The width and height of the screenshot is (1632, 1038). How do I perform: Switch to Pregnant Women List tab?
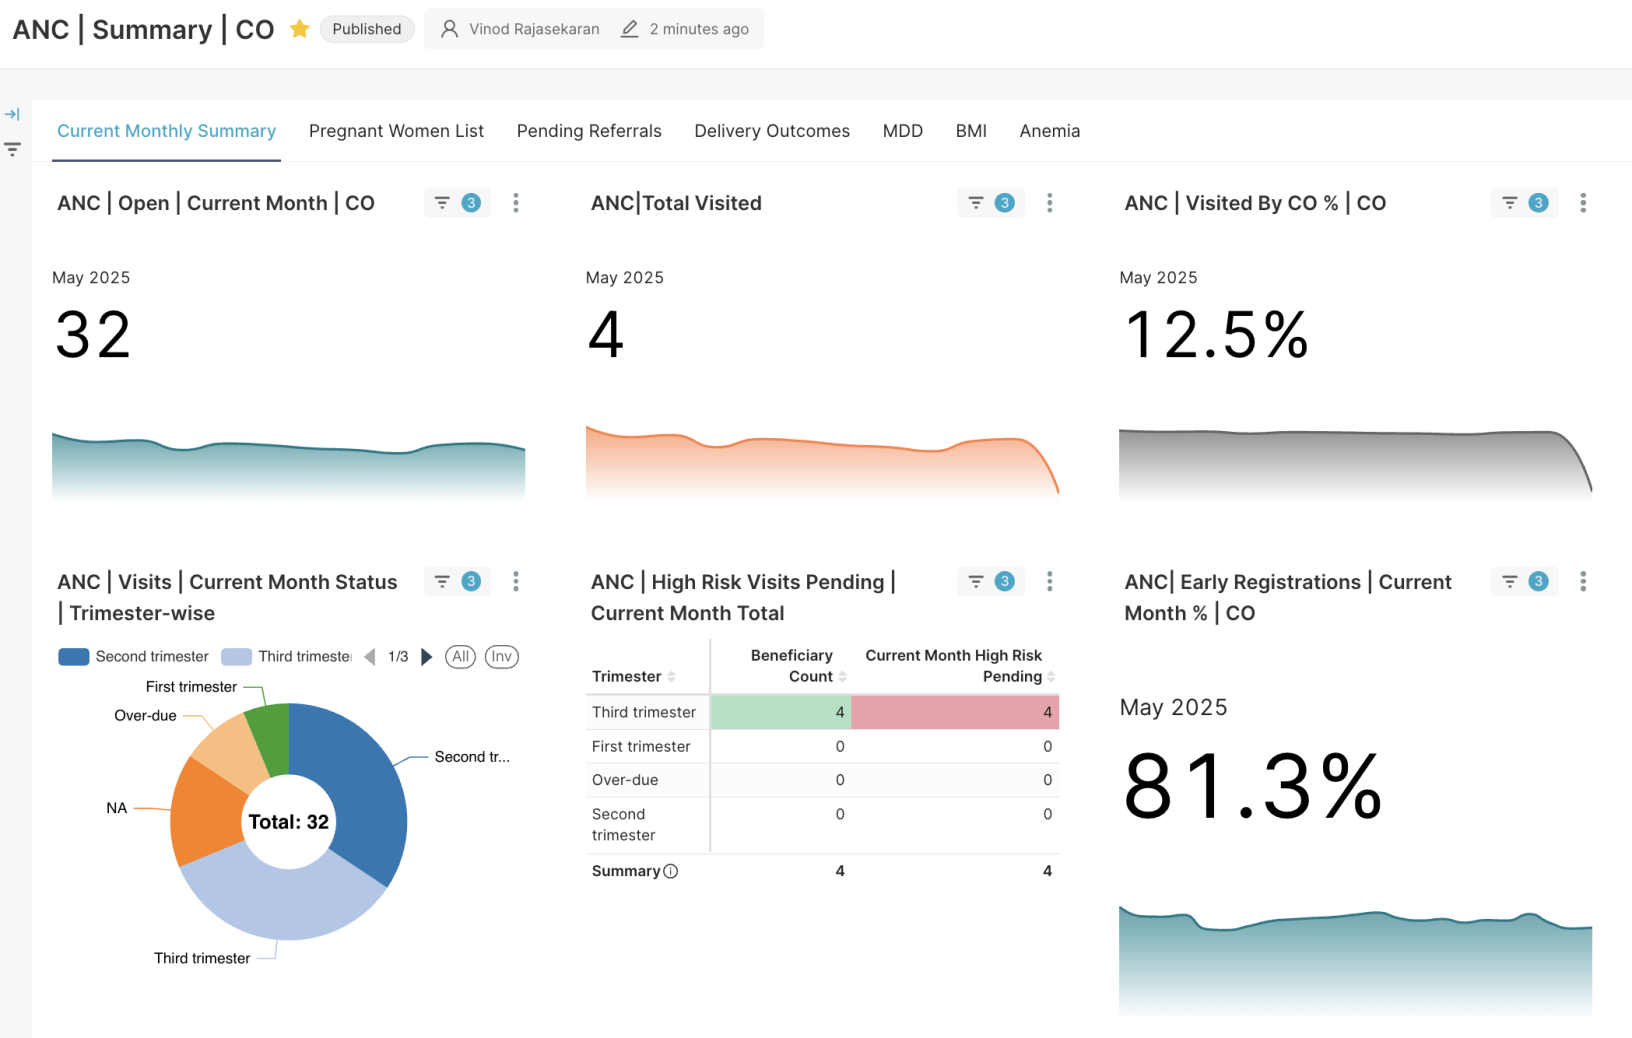396,131
